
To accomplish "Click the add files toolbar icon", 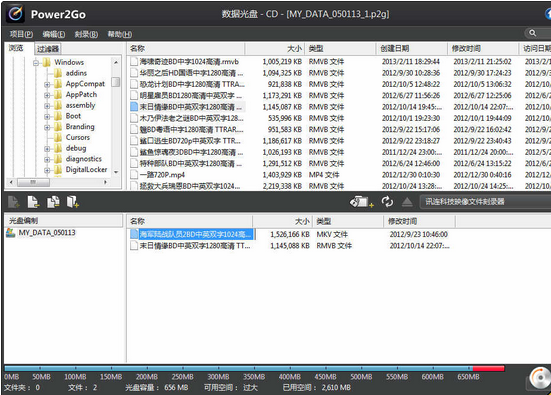I will [13, 202].
